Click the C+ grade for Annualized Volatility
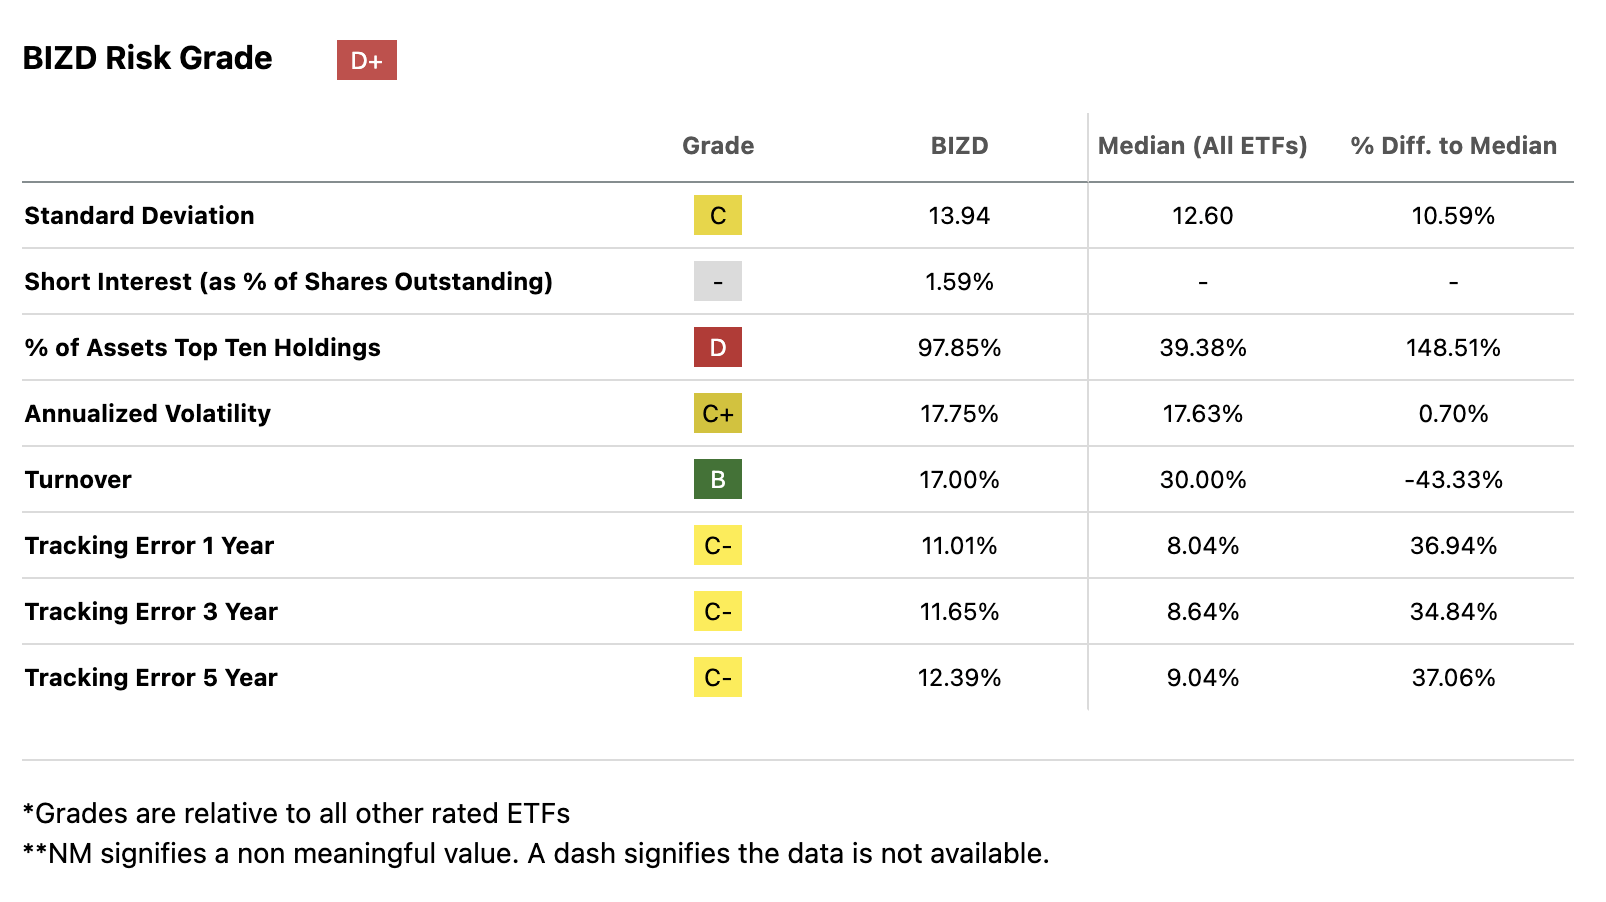Viewport: 1606px width, 902px height. click(717, 413)
